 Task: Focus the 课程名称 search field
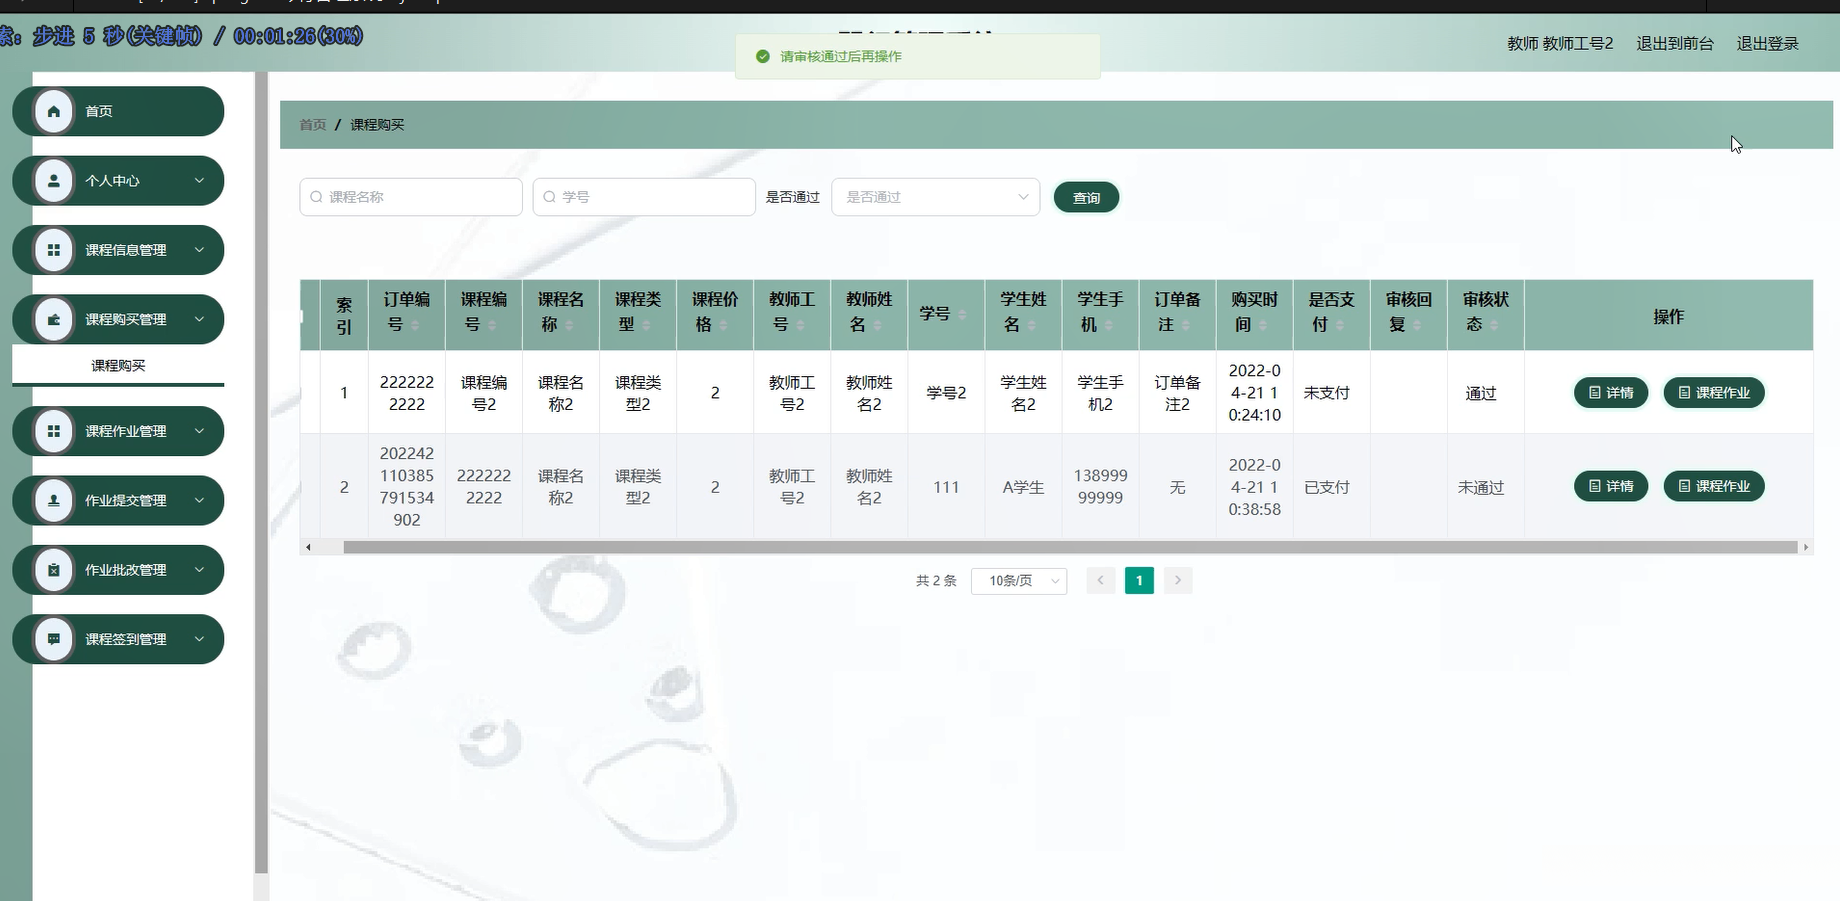point(411,197)
